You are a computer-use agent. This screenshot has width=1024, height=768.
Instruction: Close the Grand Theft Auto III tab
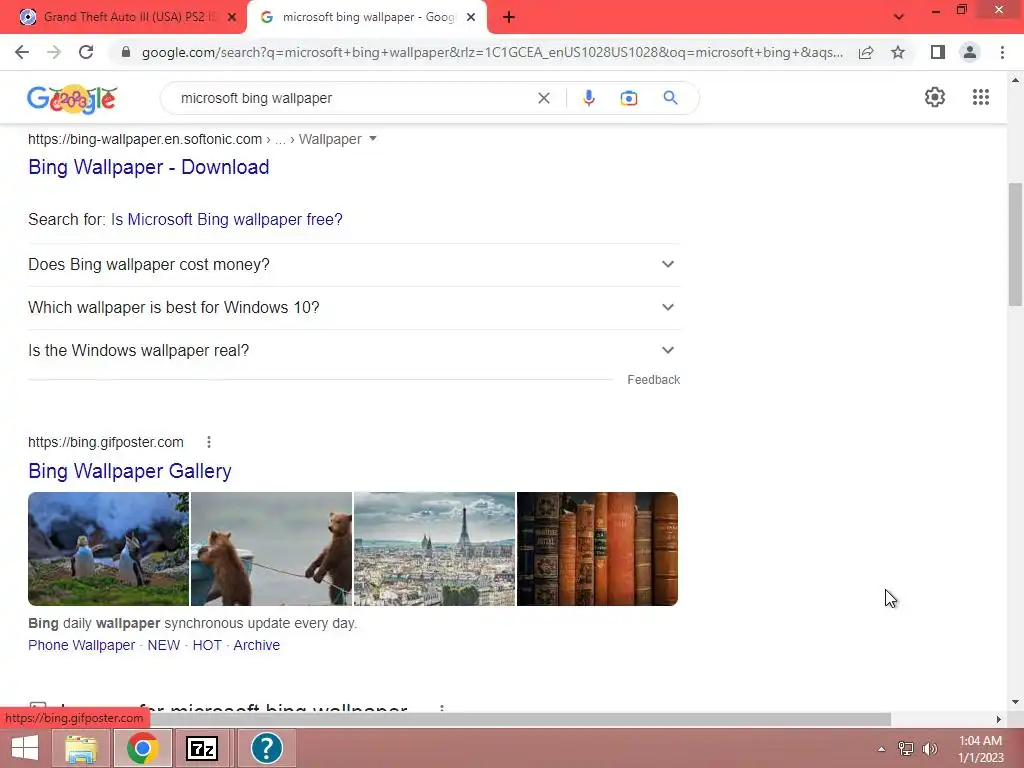pyautogui.click(x=231, y=17)
